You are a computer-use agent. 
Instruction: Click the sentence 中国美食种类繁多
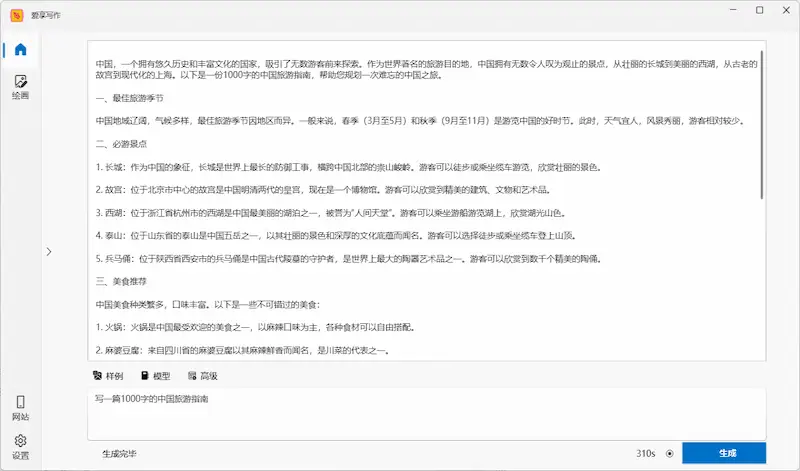pos(208,305)
